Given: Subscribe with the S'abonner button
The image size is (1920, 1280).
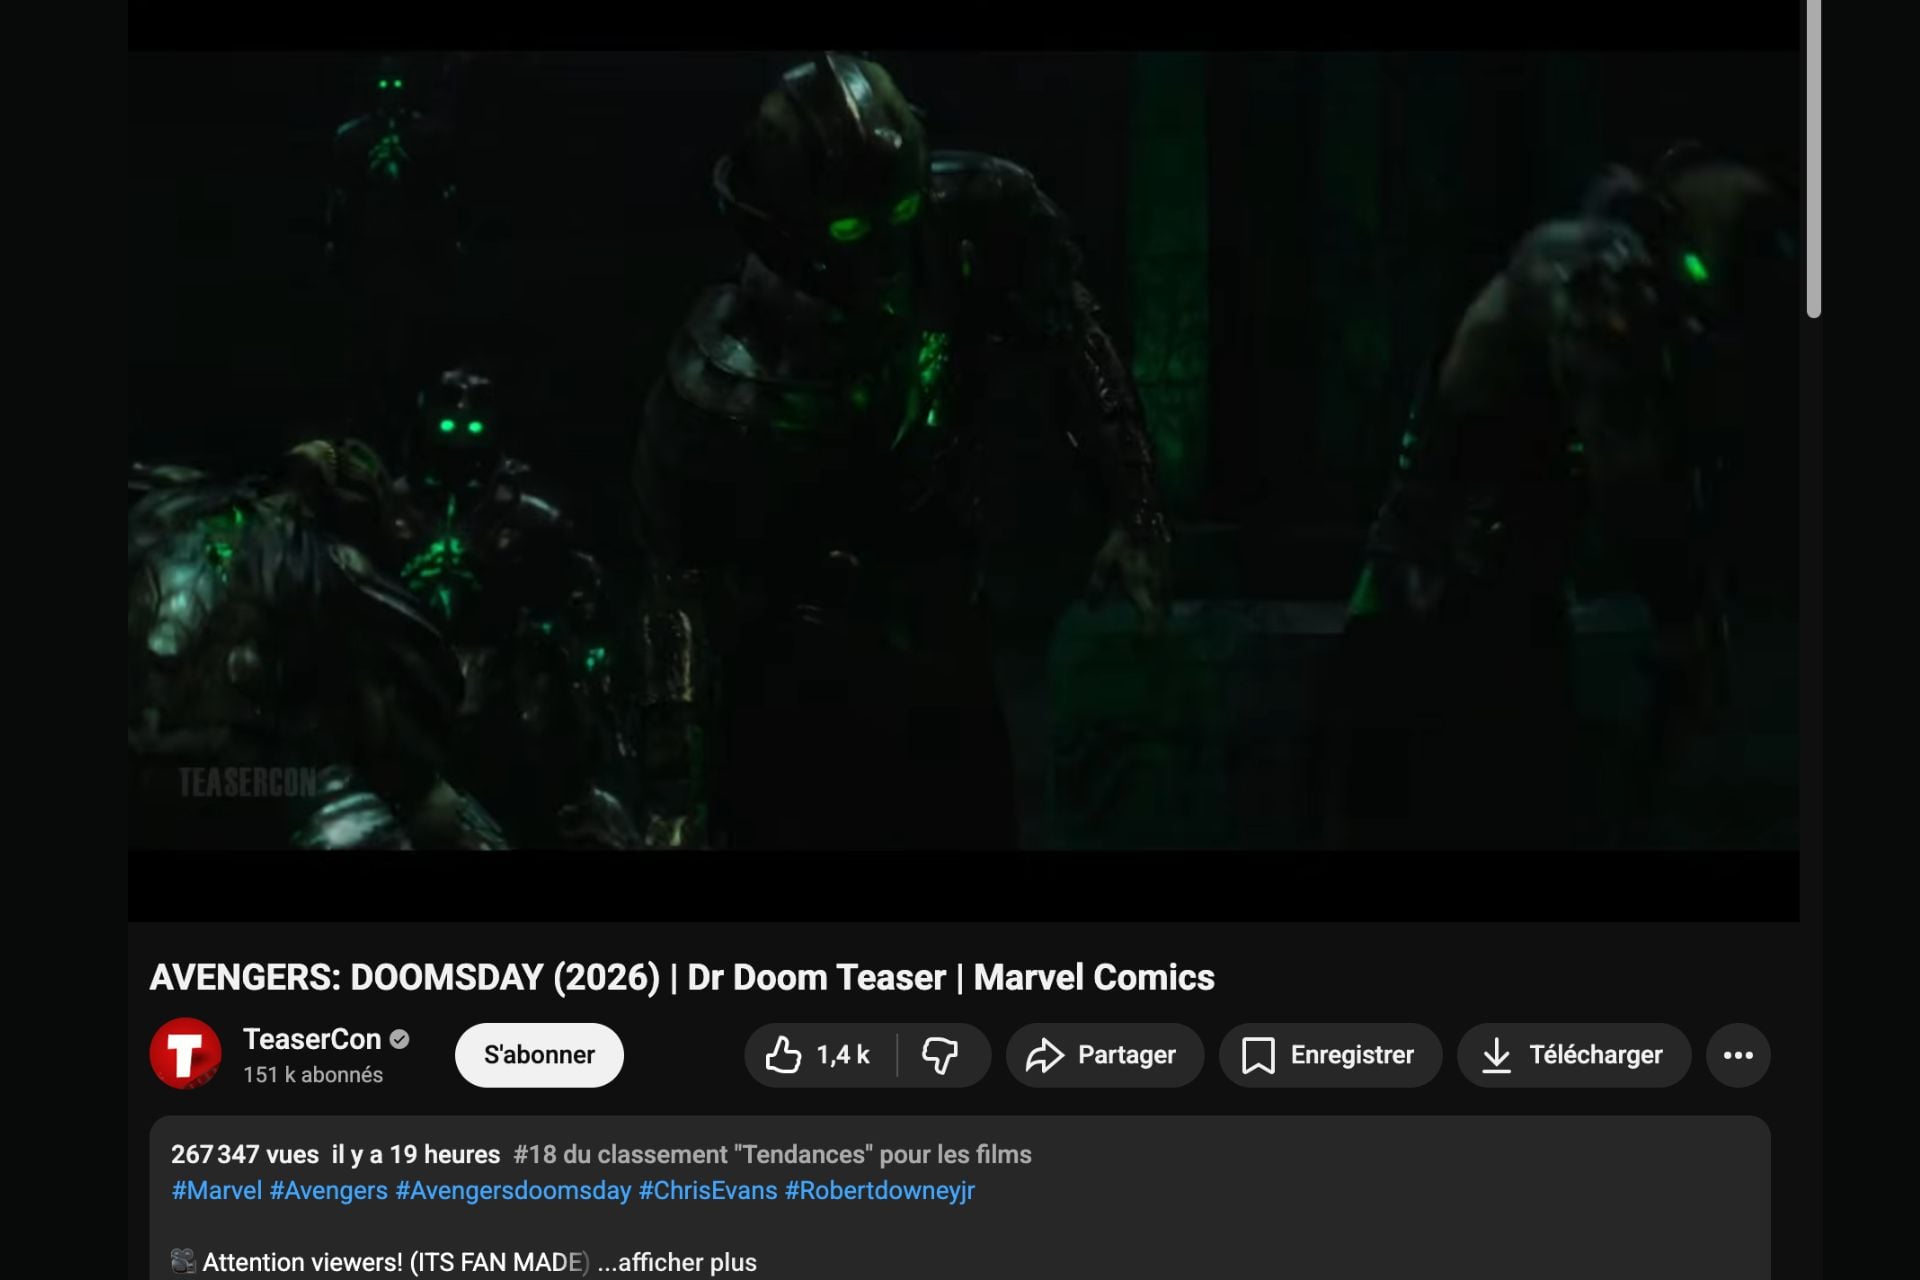Looking at the screenshot, I should [539, 1055].
